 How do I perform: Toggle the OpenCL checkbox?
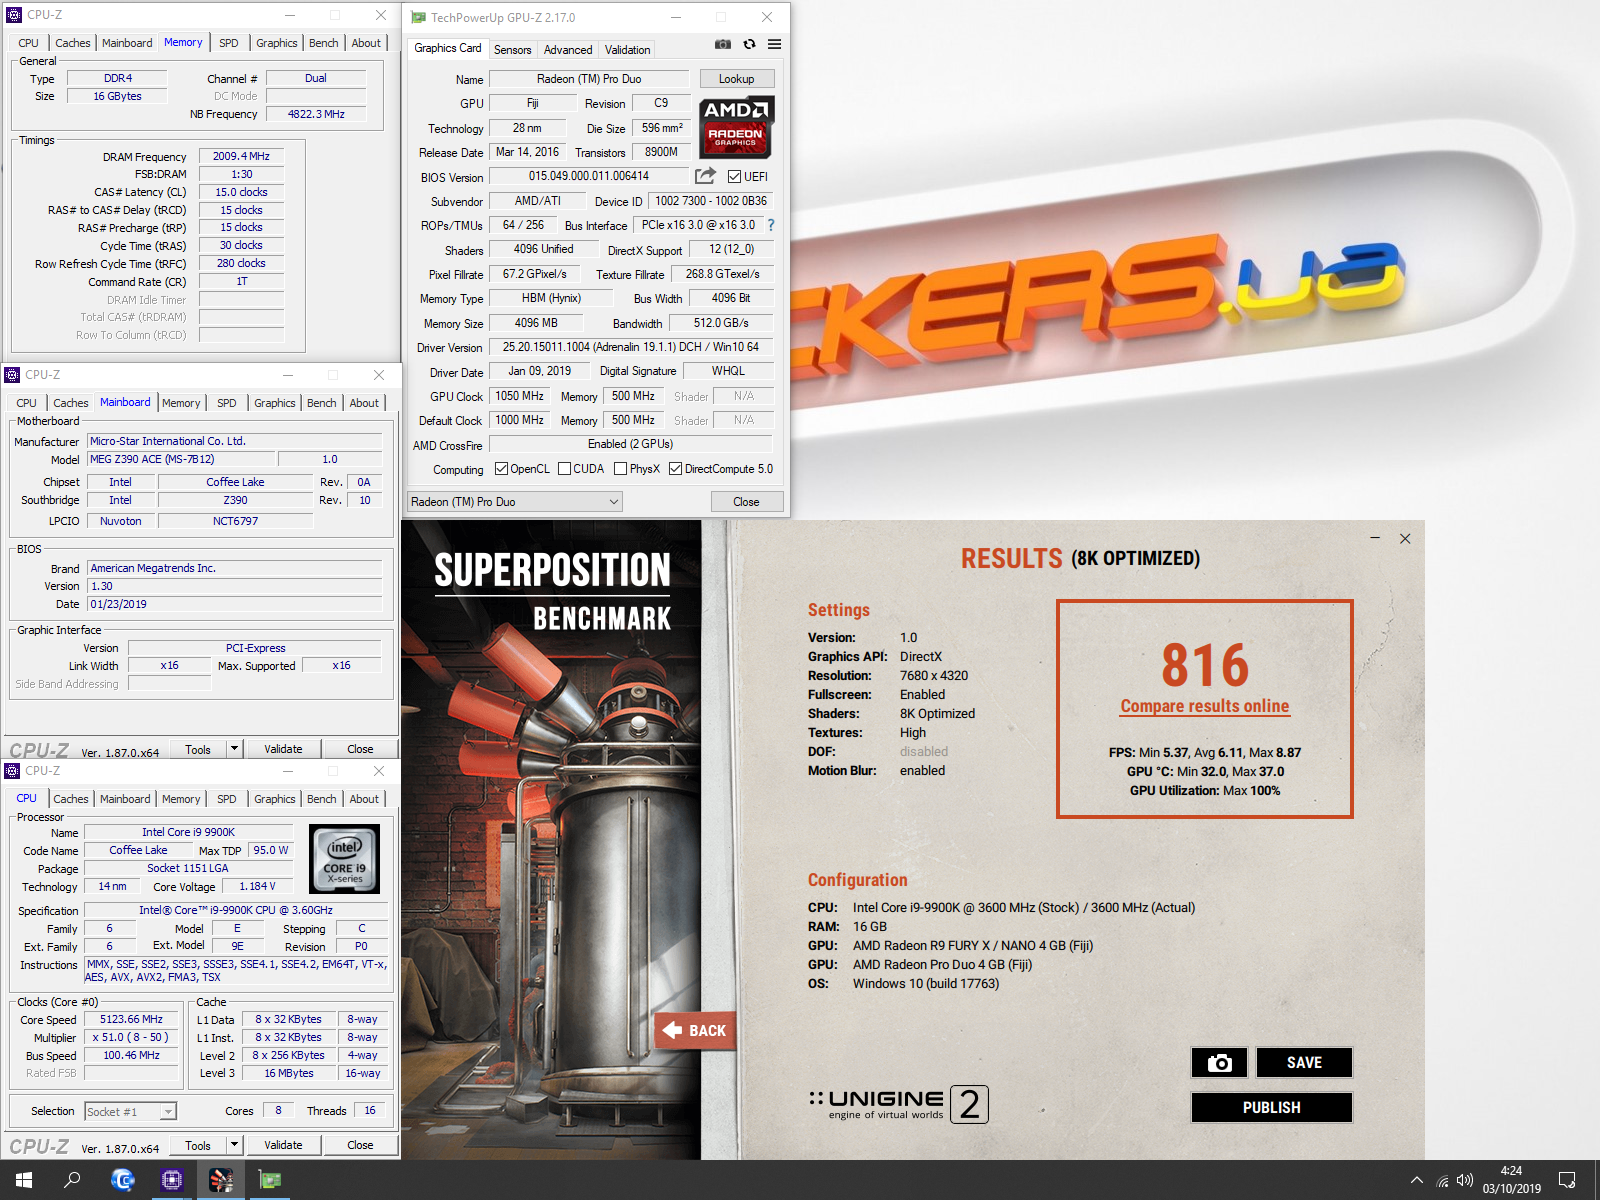[502, 469]
